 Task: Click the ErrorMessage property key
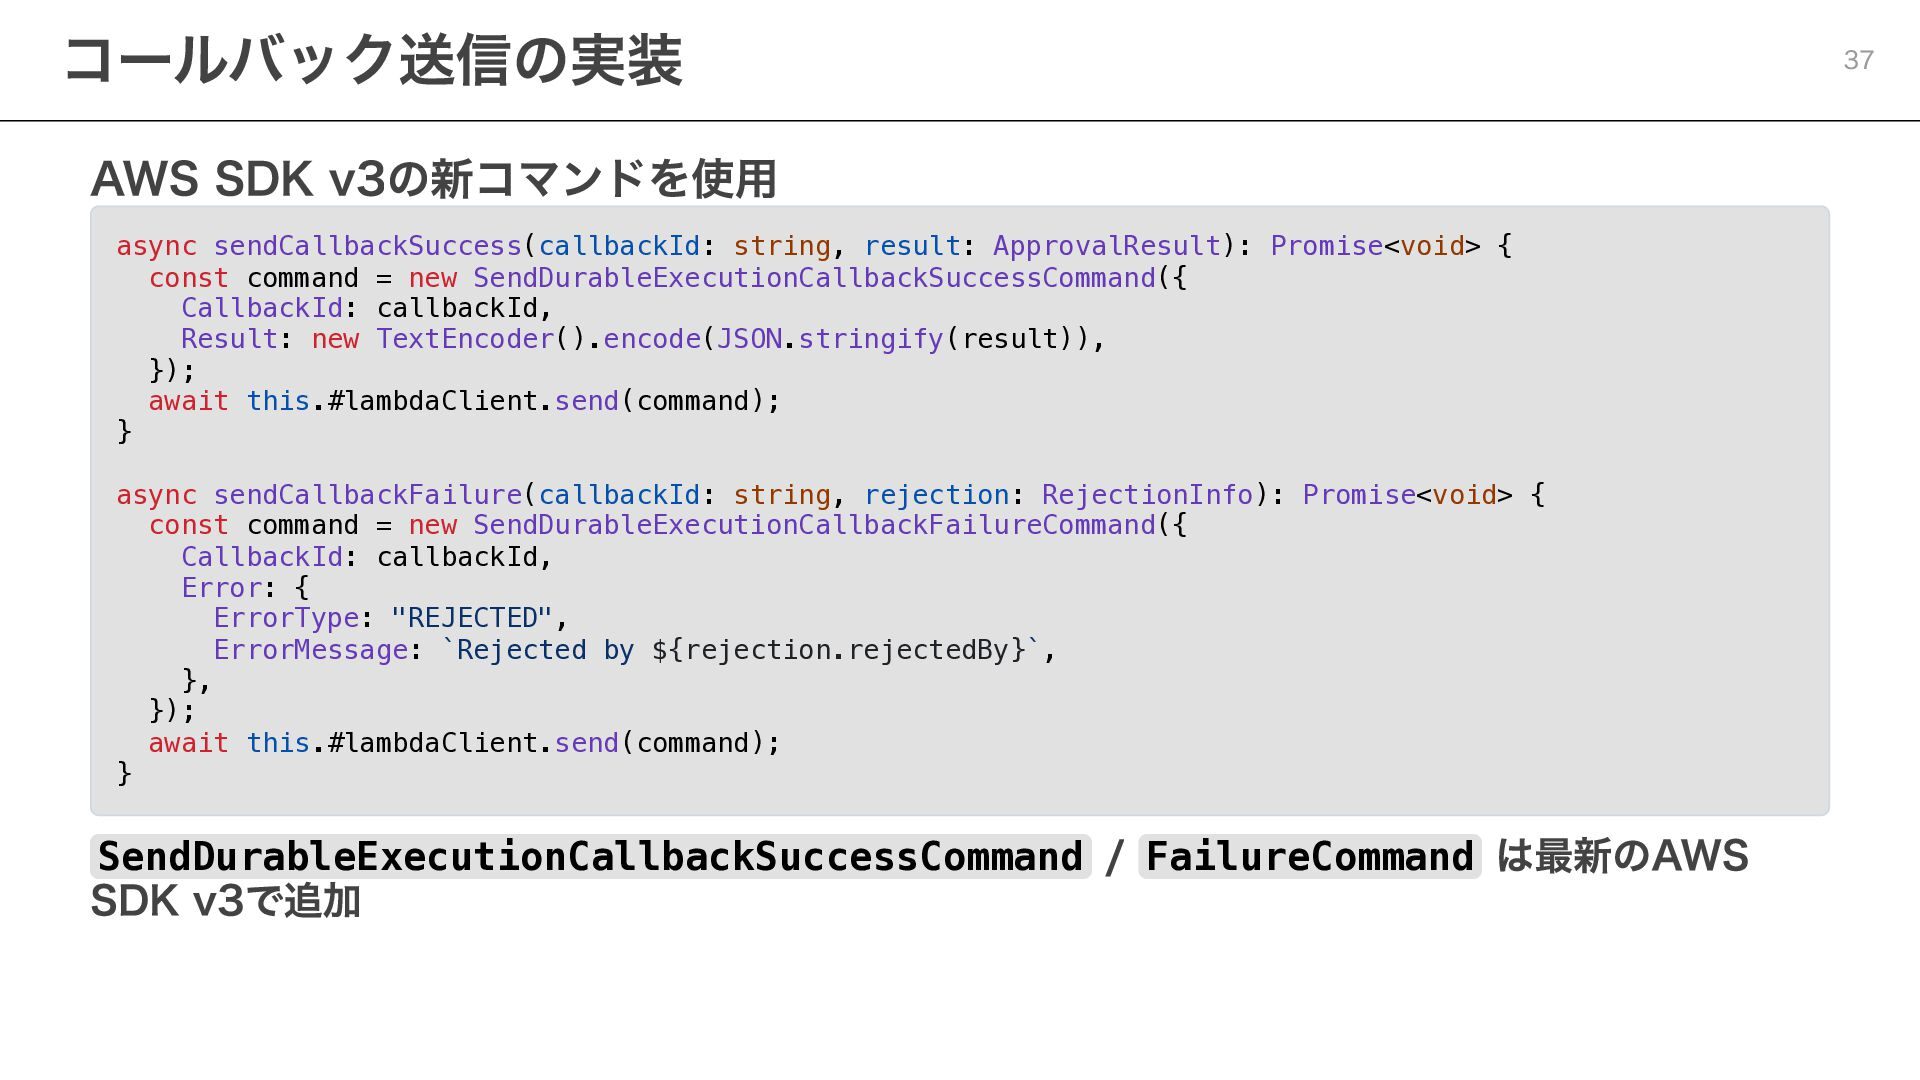click(x=310, y=650)
